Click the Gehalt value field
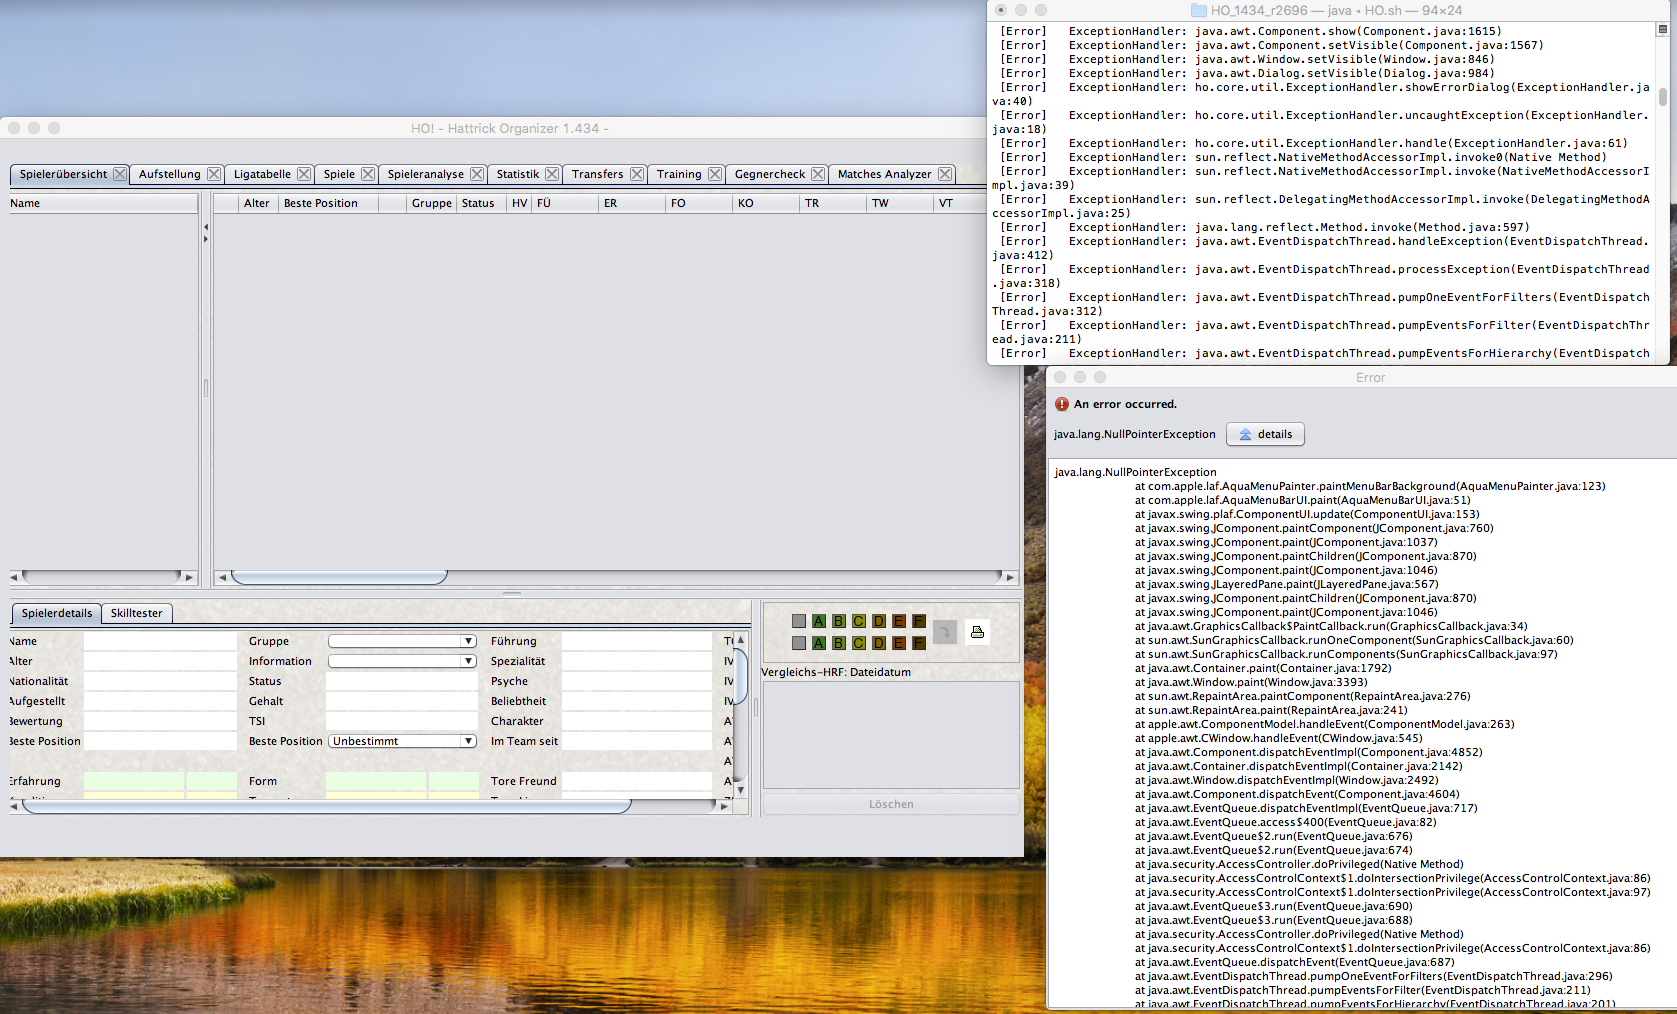 click(402, 701)
